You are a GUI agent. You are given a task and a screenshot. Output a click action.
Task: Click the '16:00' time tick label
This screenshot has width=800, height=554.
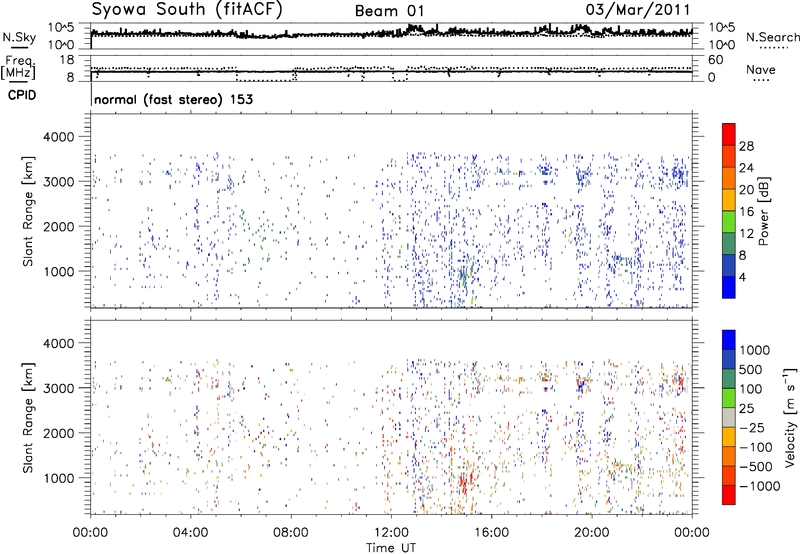[491, 533]
